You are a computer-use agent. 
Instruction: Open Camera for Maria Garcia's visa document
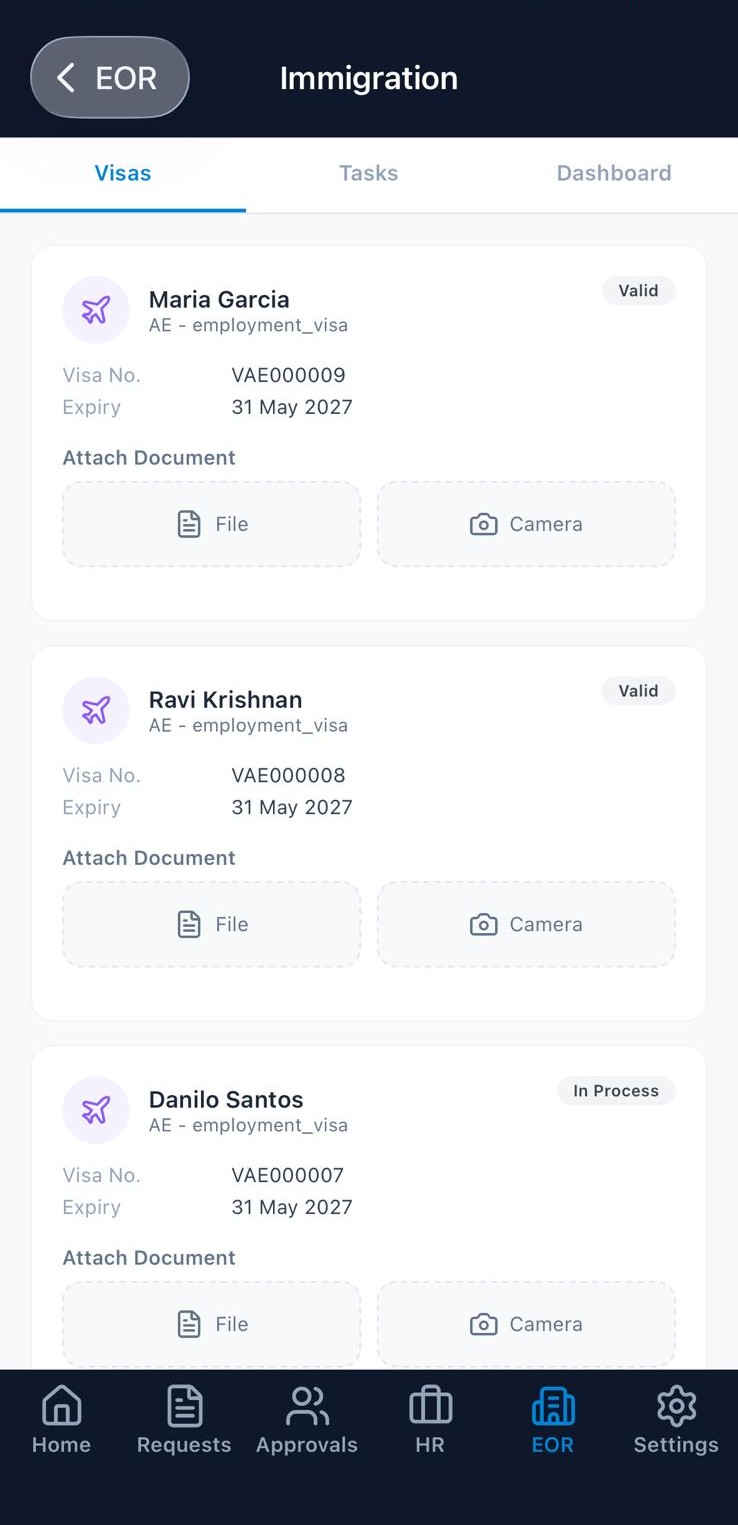tap(526, 524)
